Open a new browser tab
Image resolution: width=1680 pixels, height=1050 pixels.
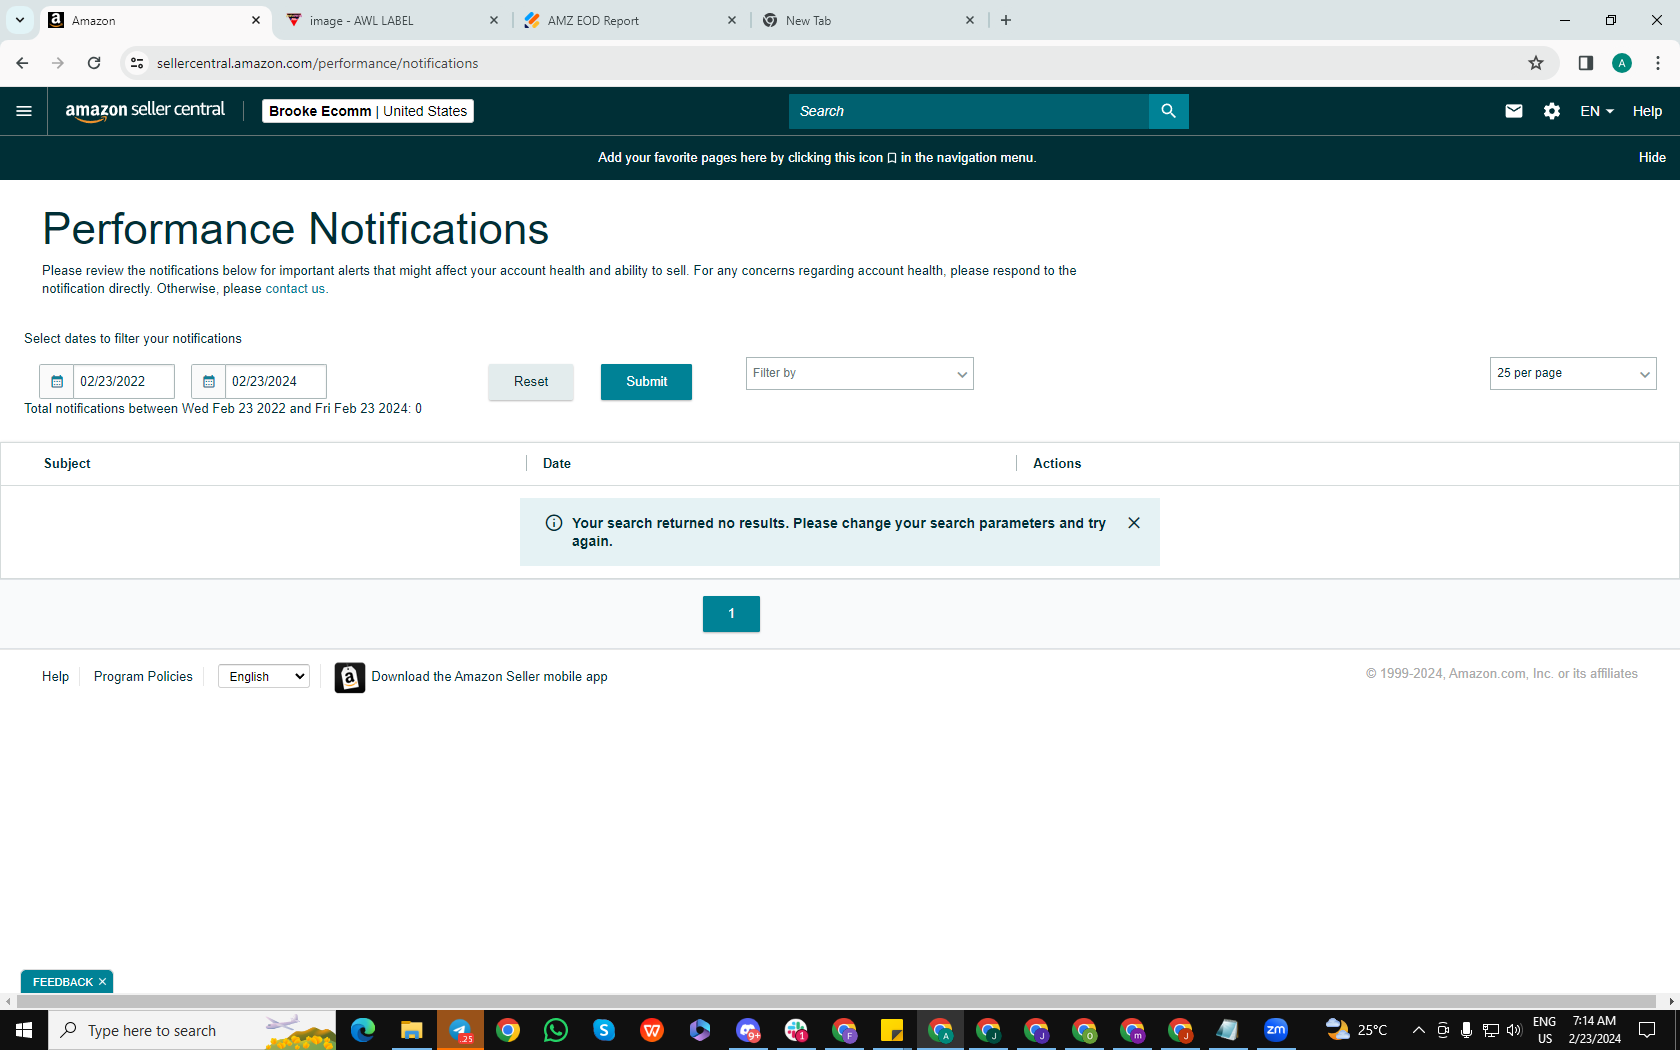coord(1006,20)
